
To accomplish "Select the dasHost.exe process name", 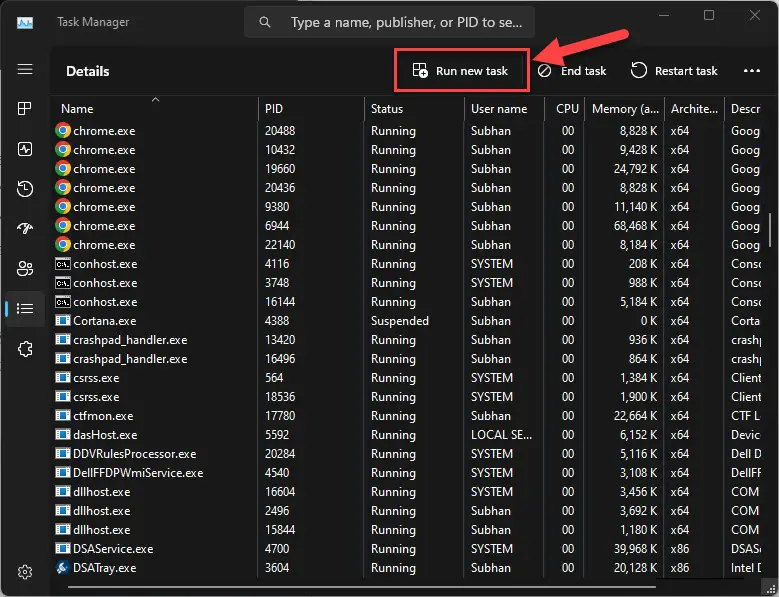I will click(x=105, y=435).
